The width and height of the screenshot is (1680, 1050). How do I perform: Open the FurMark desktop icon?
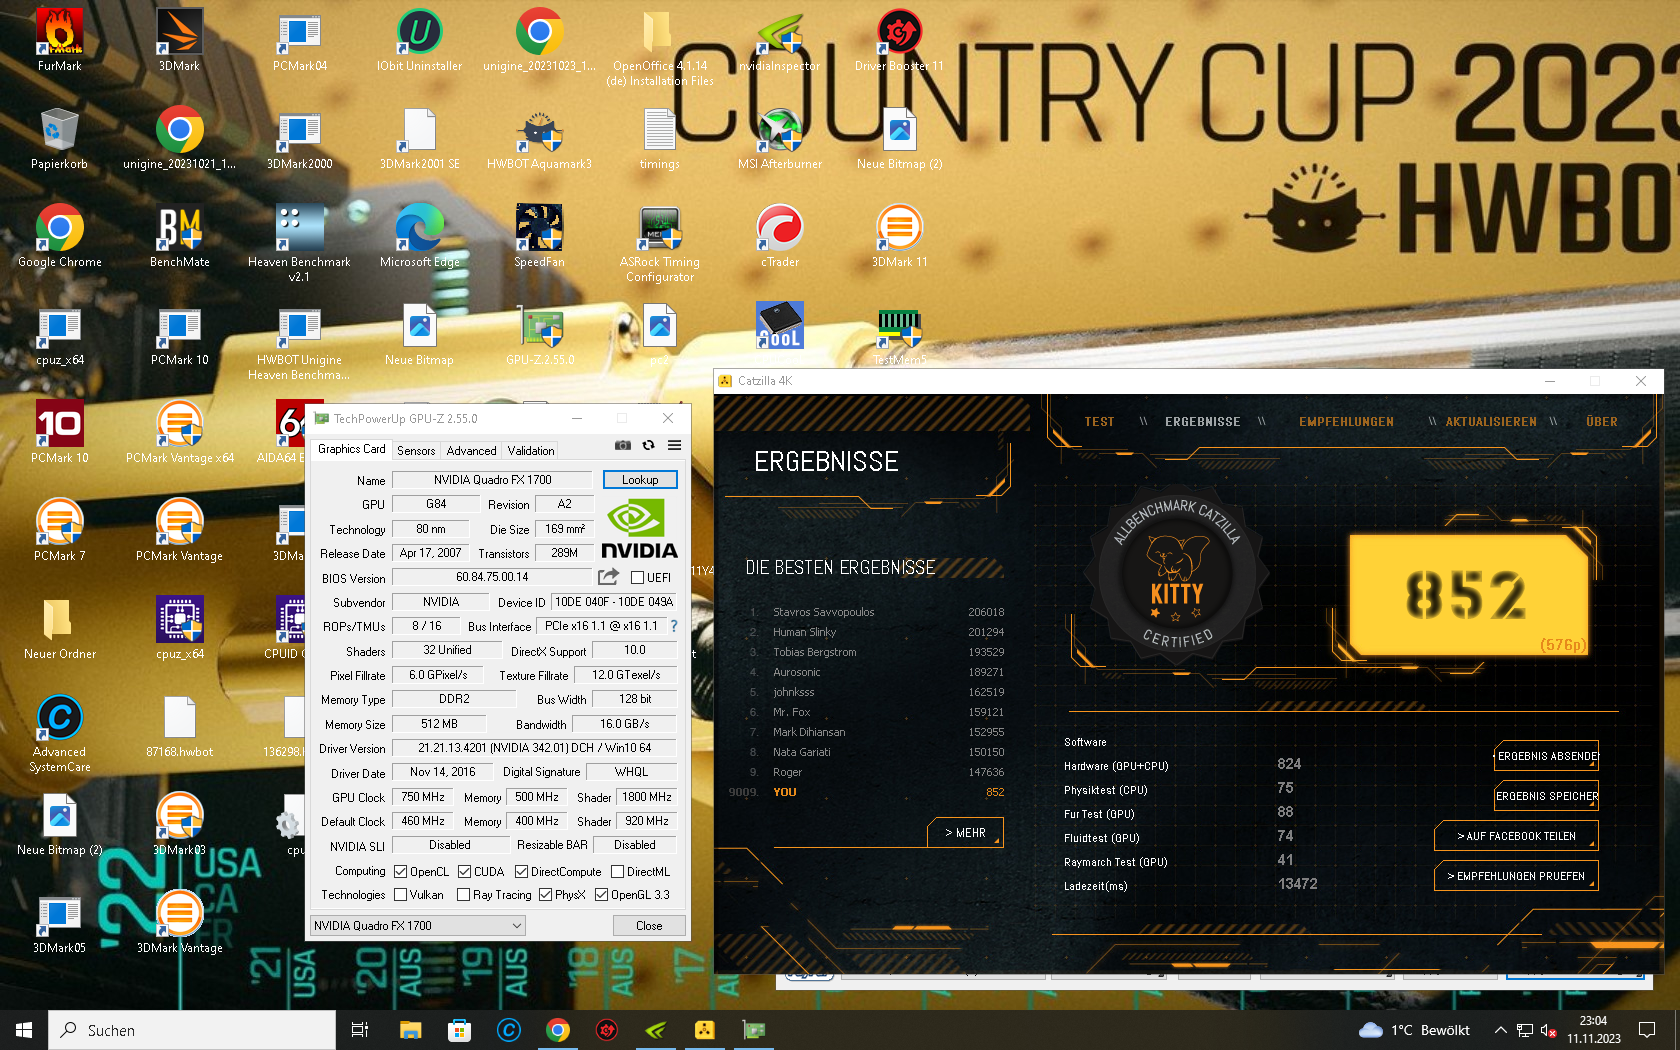pos(60,40)
